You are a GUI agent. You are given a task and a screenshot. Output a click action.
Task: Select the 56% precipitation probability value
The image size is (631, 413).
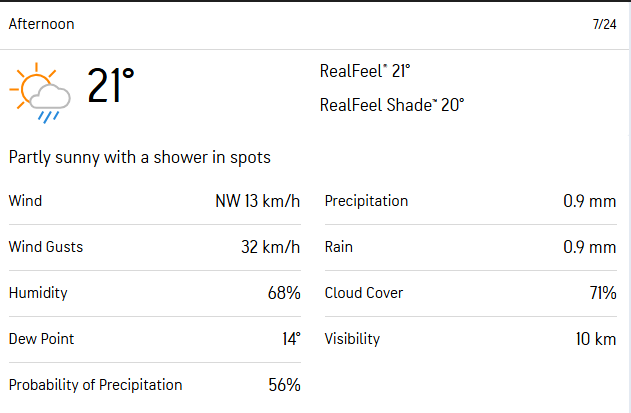pyautogui.click(x=283, y=385)
